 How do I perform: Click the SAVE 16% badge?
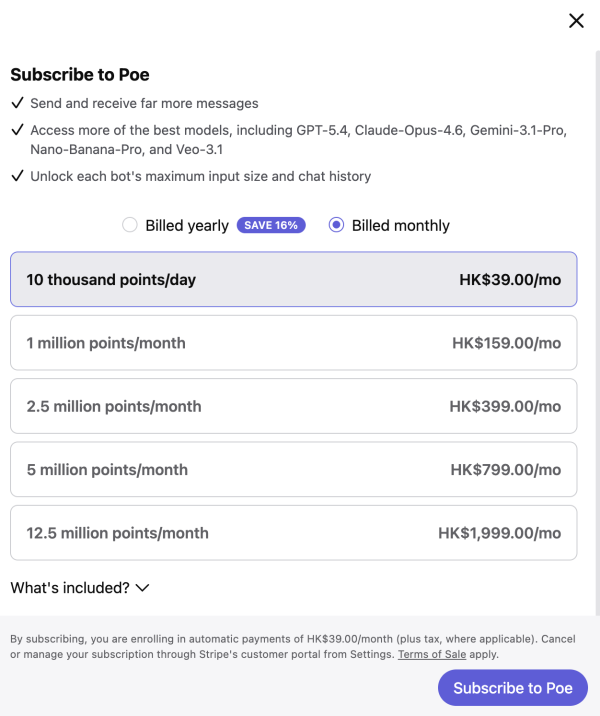(271, 225)
